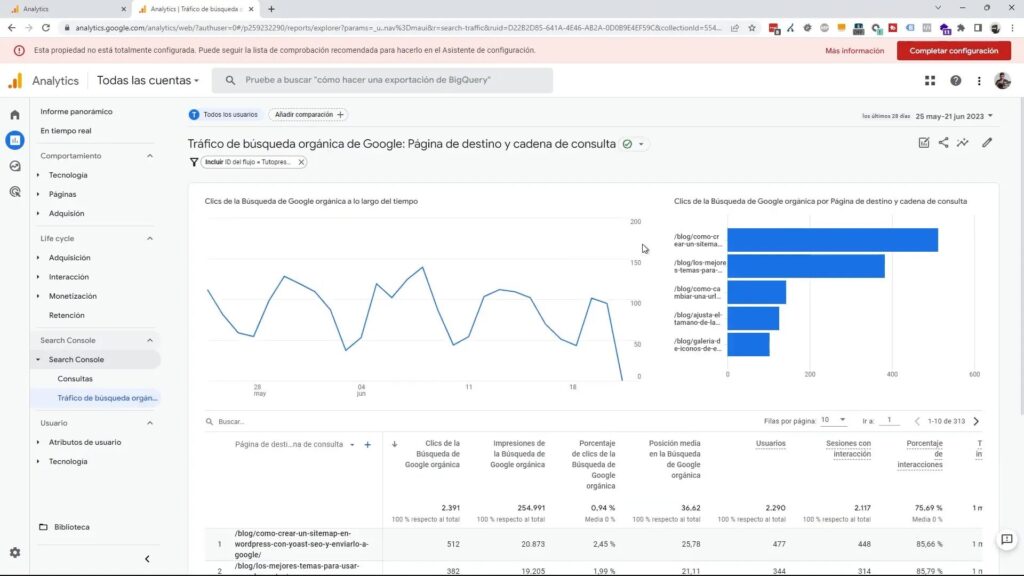The width and height of the screenshot is (1024, 576).
Task: Open Admin settings gear icon
Action: 14,552
